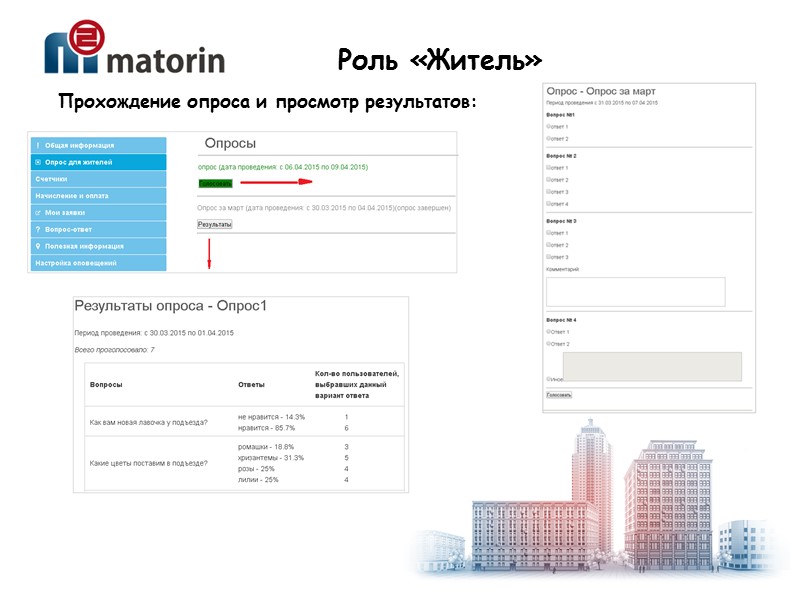Screen dimensions: 800x600
Task: Select ответ 1 for Вопрос №1
Action: click(549, 127)
